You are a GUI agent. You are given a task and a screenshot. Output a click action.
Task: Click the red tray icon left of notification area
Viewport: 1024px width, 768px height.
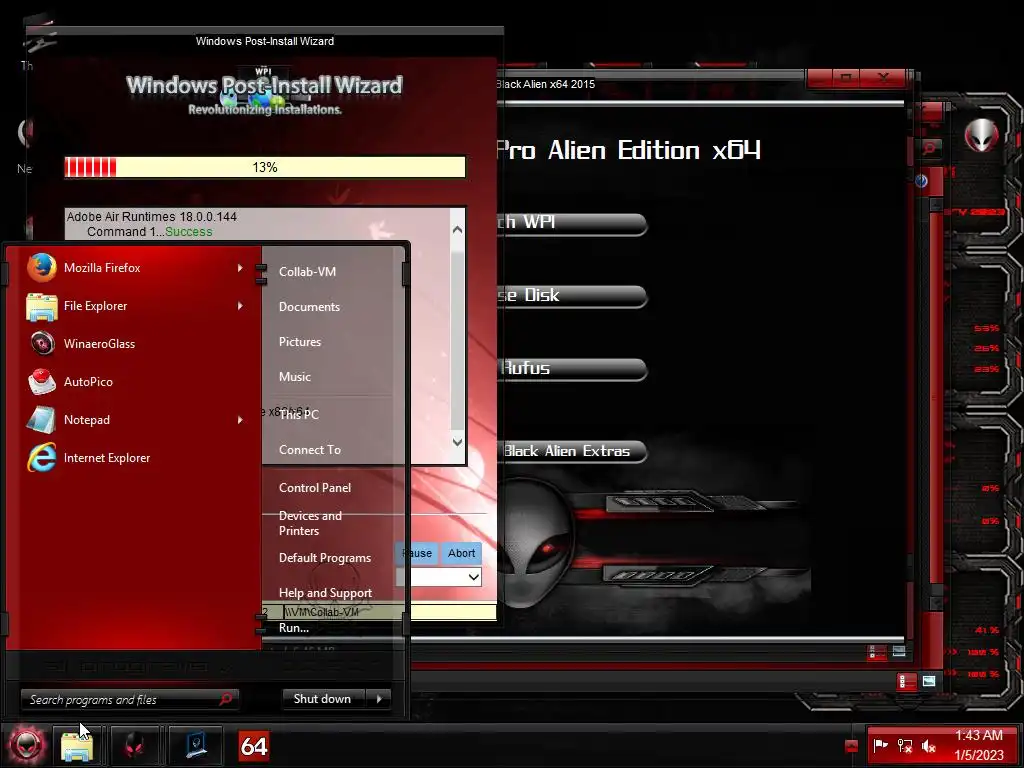click(x=851, y=746)
